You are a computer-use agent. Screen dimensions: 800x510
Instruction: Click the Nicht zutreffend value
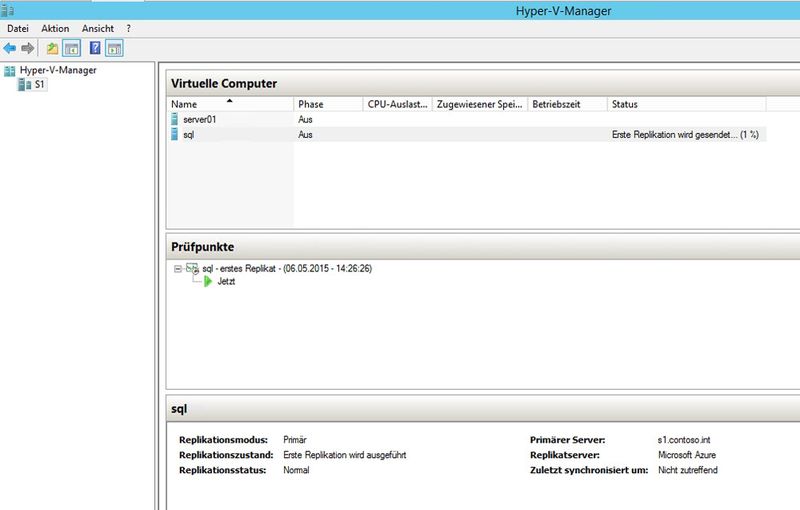[x=688, y=470]
